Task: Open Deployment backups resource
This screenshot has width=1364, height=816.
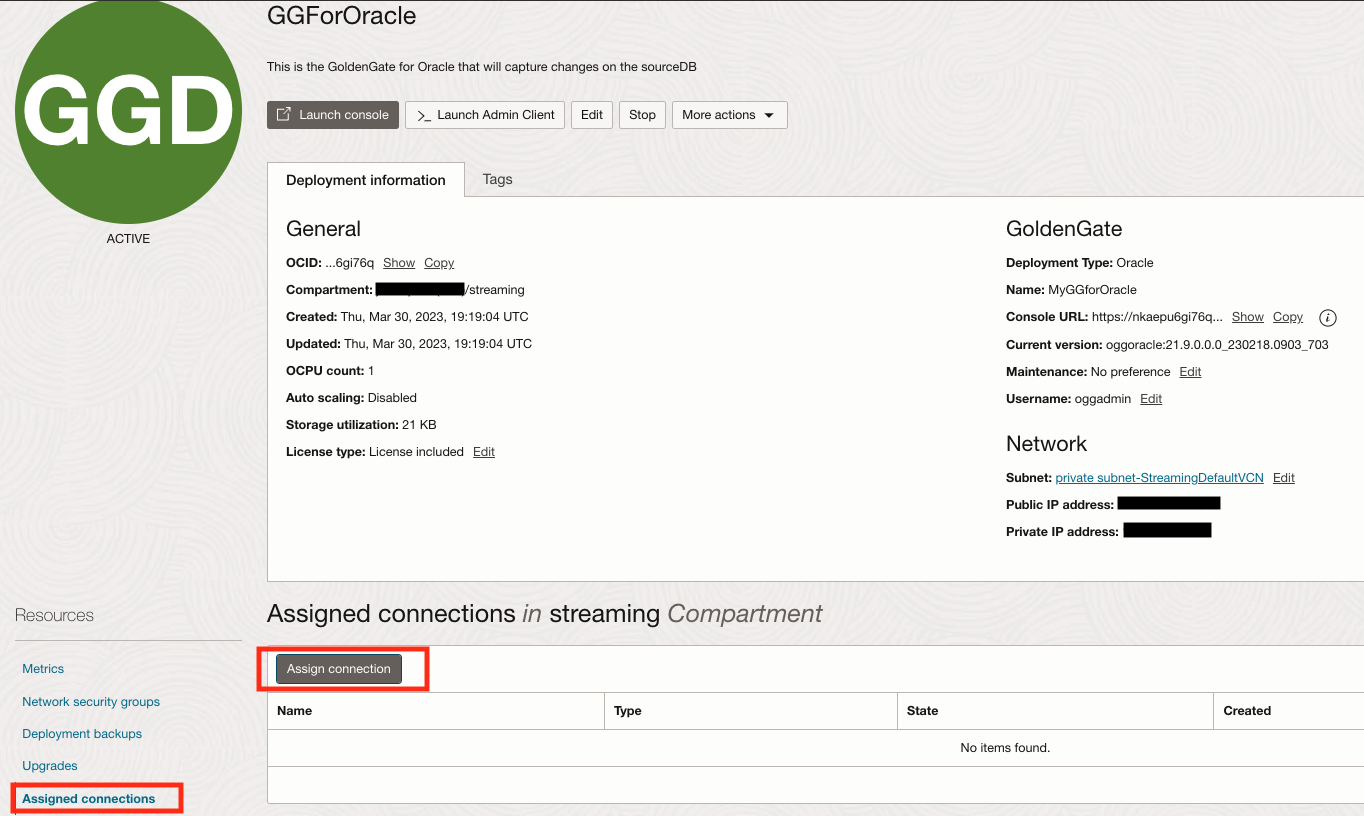Action: [82, 734]
